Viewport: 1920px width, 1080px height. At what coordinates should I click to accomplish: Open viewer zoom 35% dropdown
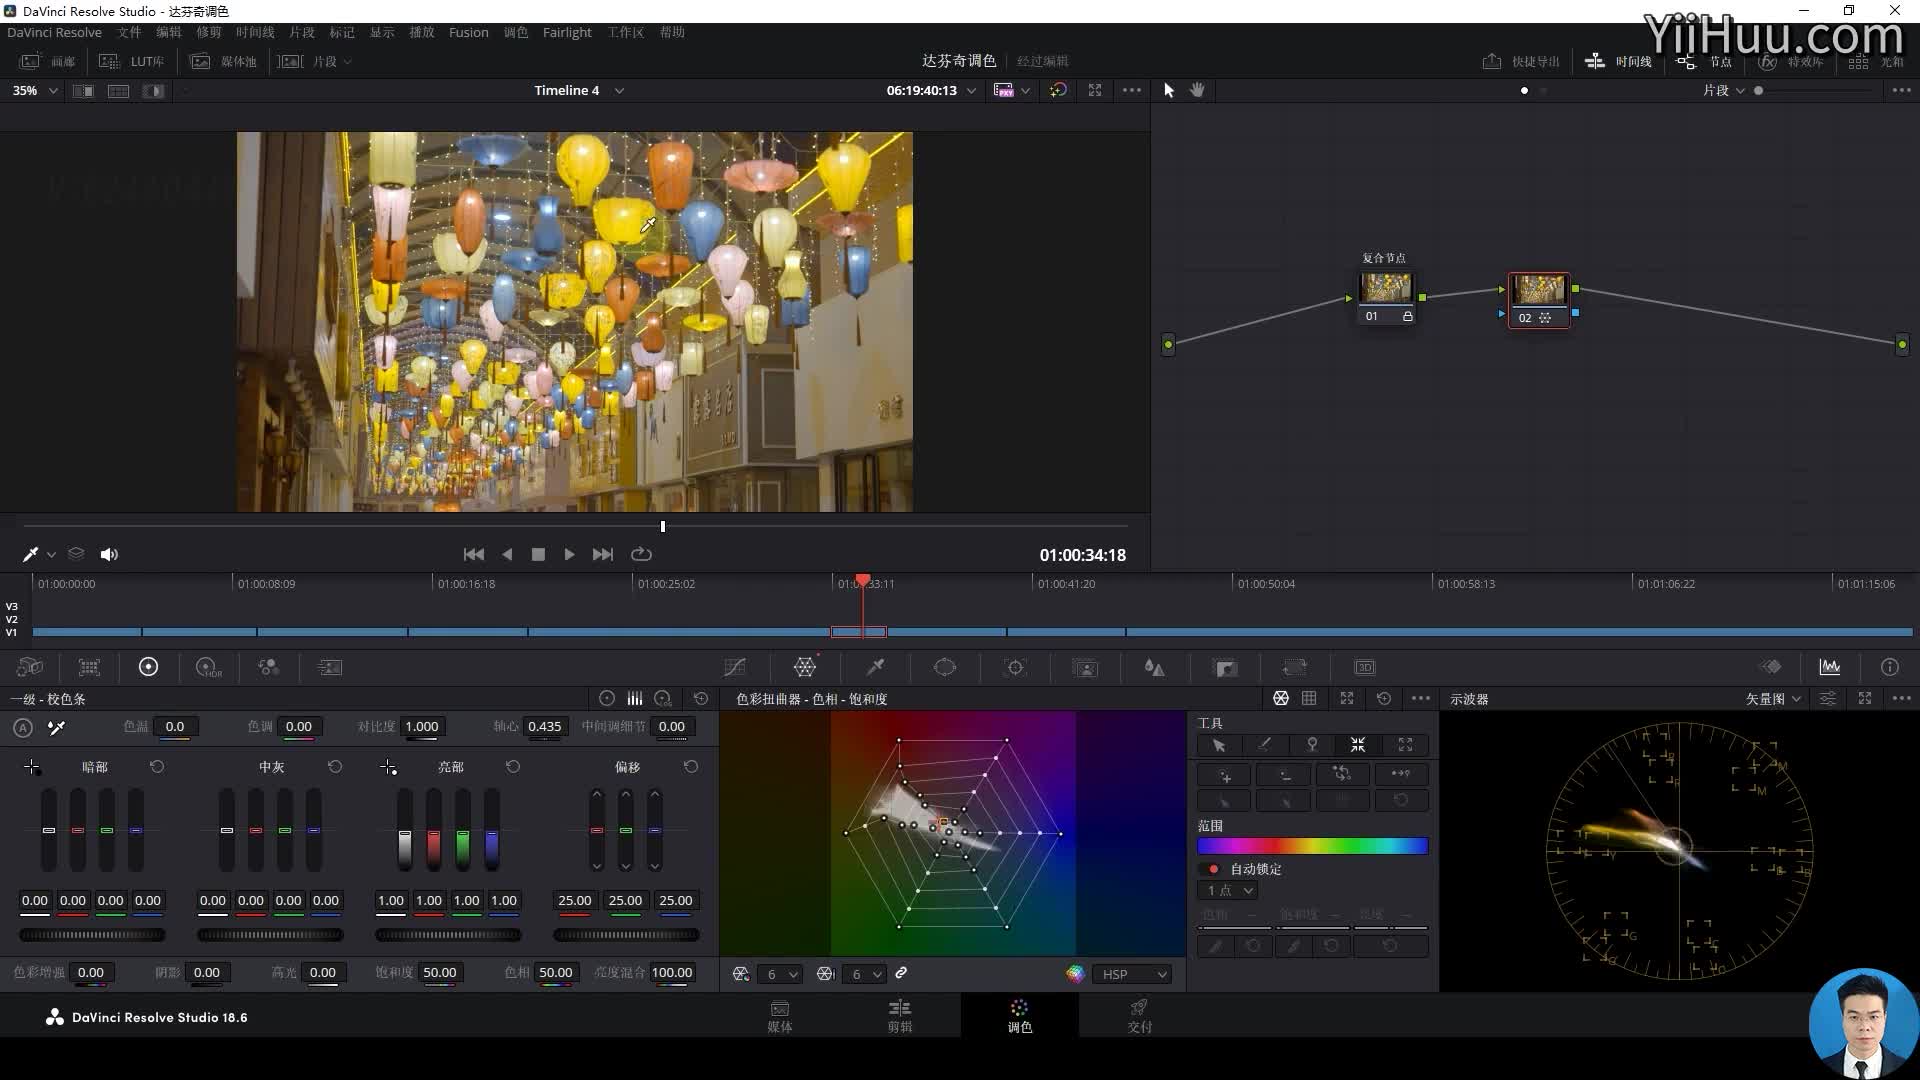[x=35, y=90]
